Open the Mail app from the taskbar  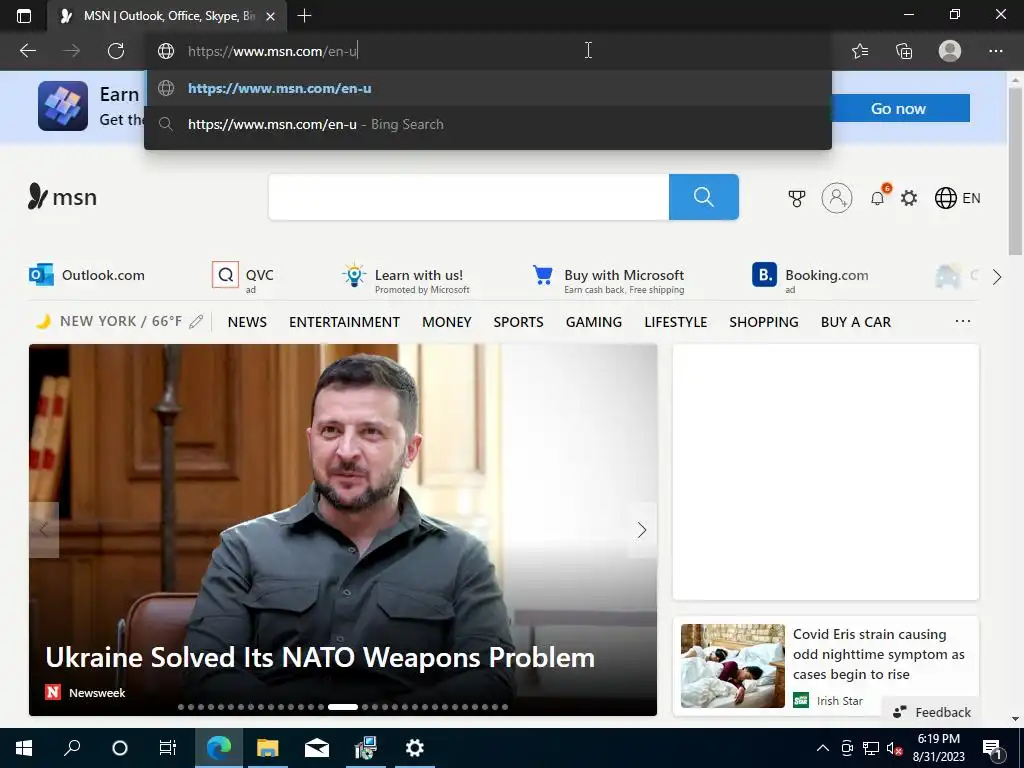point(317,748)
